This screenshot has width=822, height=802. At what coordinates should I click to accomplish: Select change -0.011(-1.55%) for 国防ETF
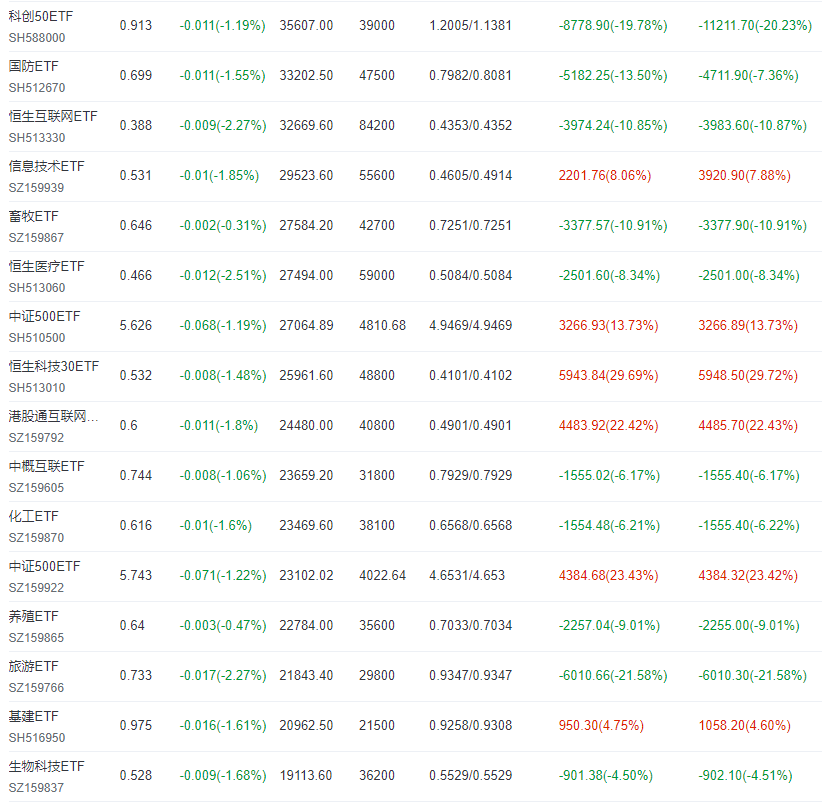222,75
